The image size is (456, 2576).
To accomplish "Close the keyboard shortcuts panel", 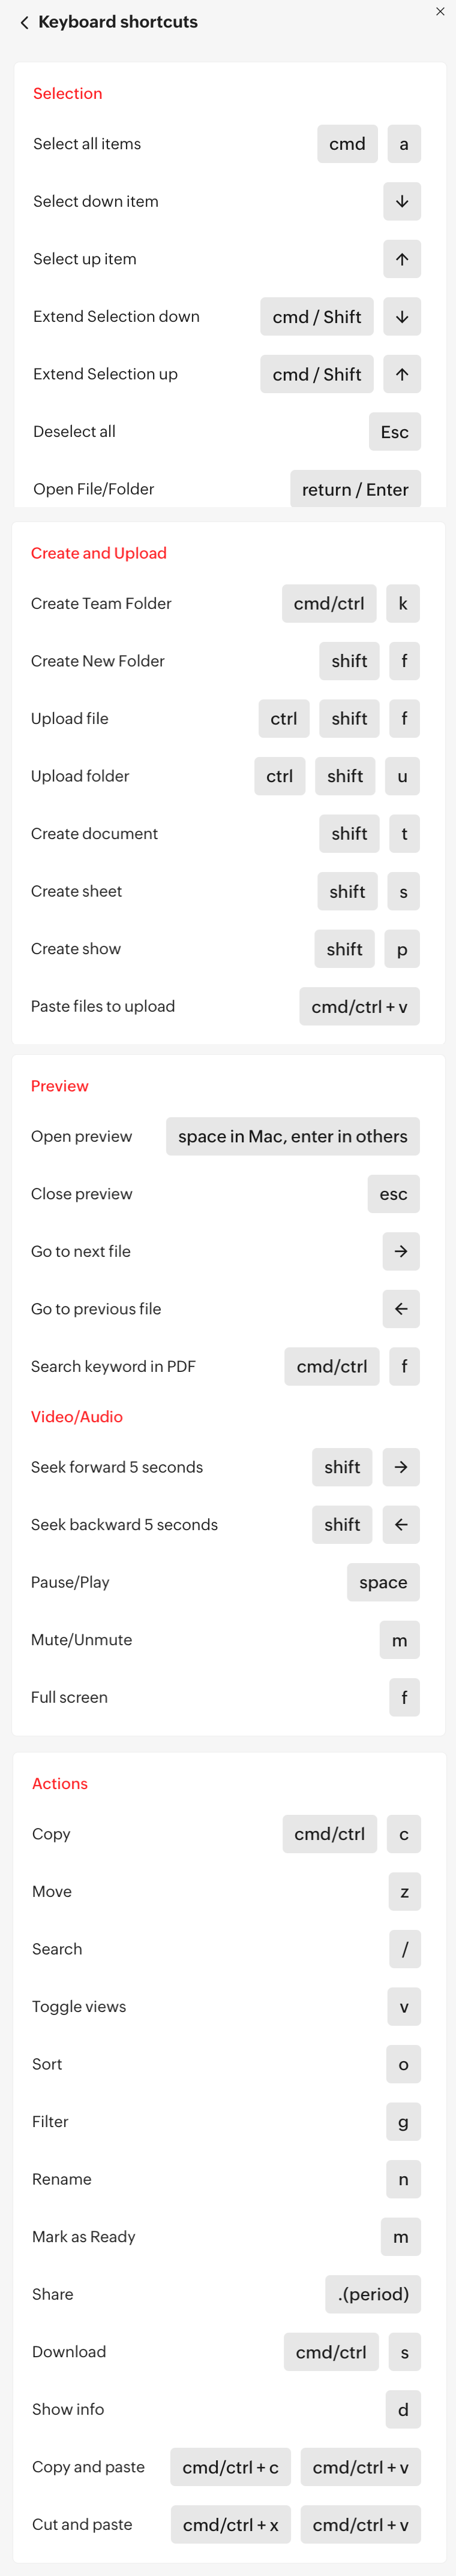I will [440, 12].
